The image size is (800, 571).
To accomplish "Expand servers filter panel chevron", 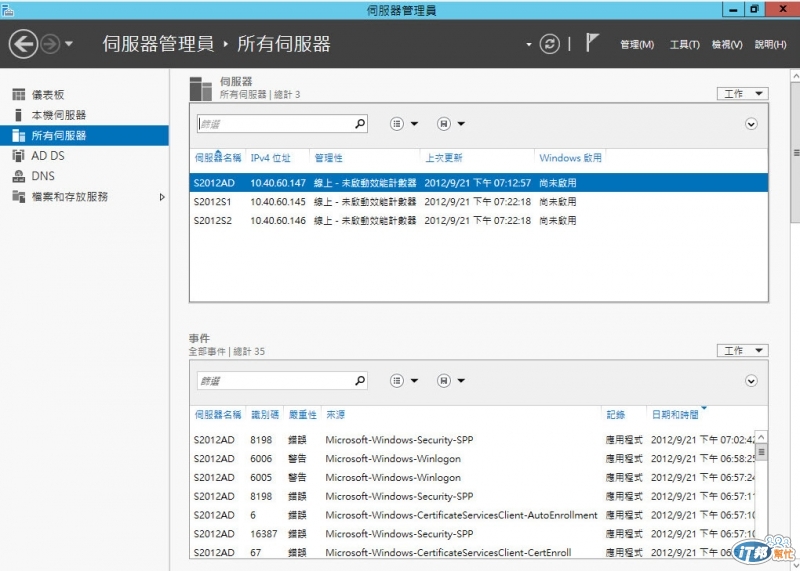I will (x=751, y=124).
